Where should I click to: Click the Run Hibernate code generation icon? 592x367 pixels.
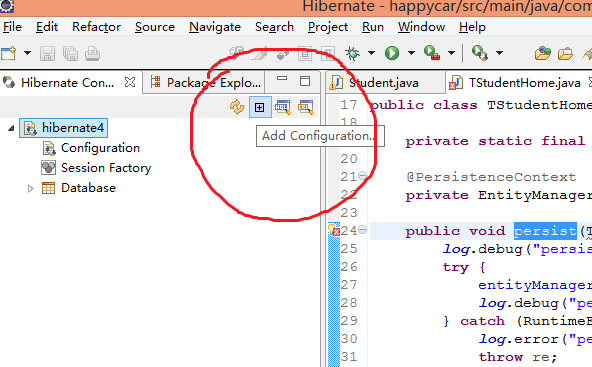click(480, 53)
